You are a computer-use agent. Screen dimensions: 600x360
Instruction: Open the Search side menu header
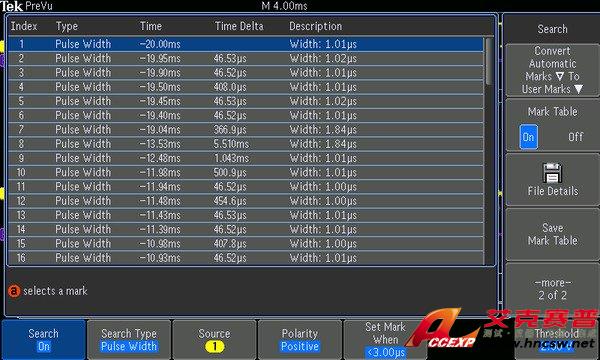pos(552,29)
